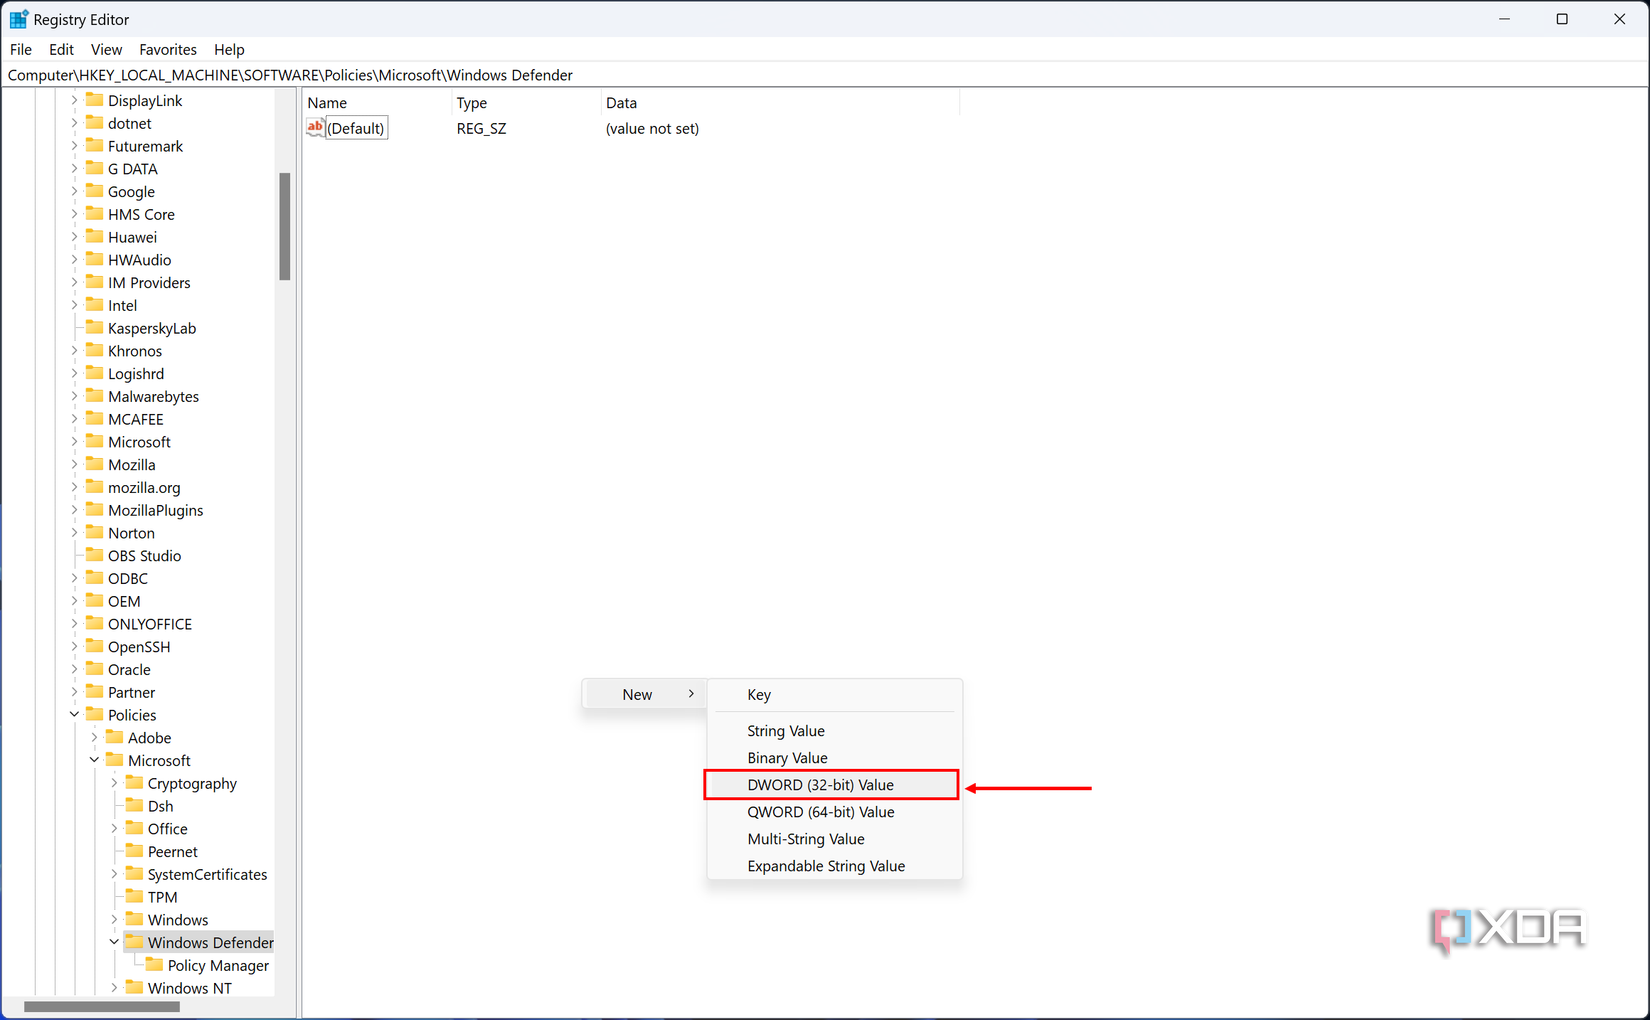The height and width of the screenshot is (1020, 1650).
Task: Select the mozilla.org tree item
Action: click(x=144, y=487)
